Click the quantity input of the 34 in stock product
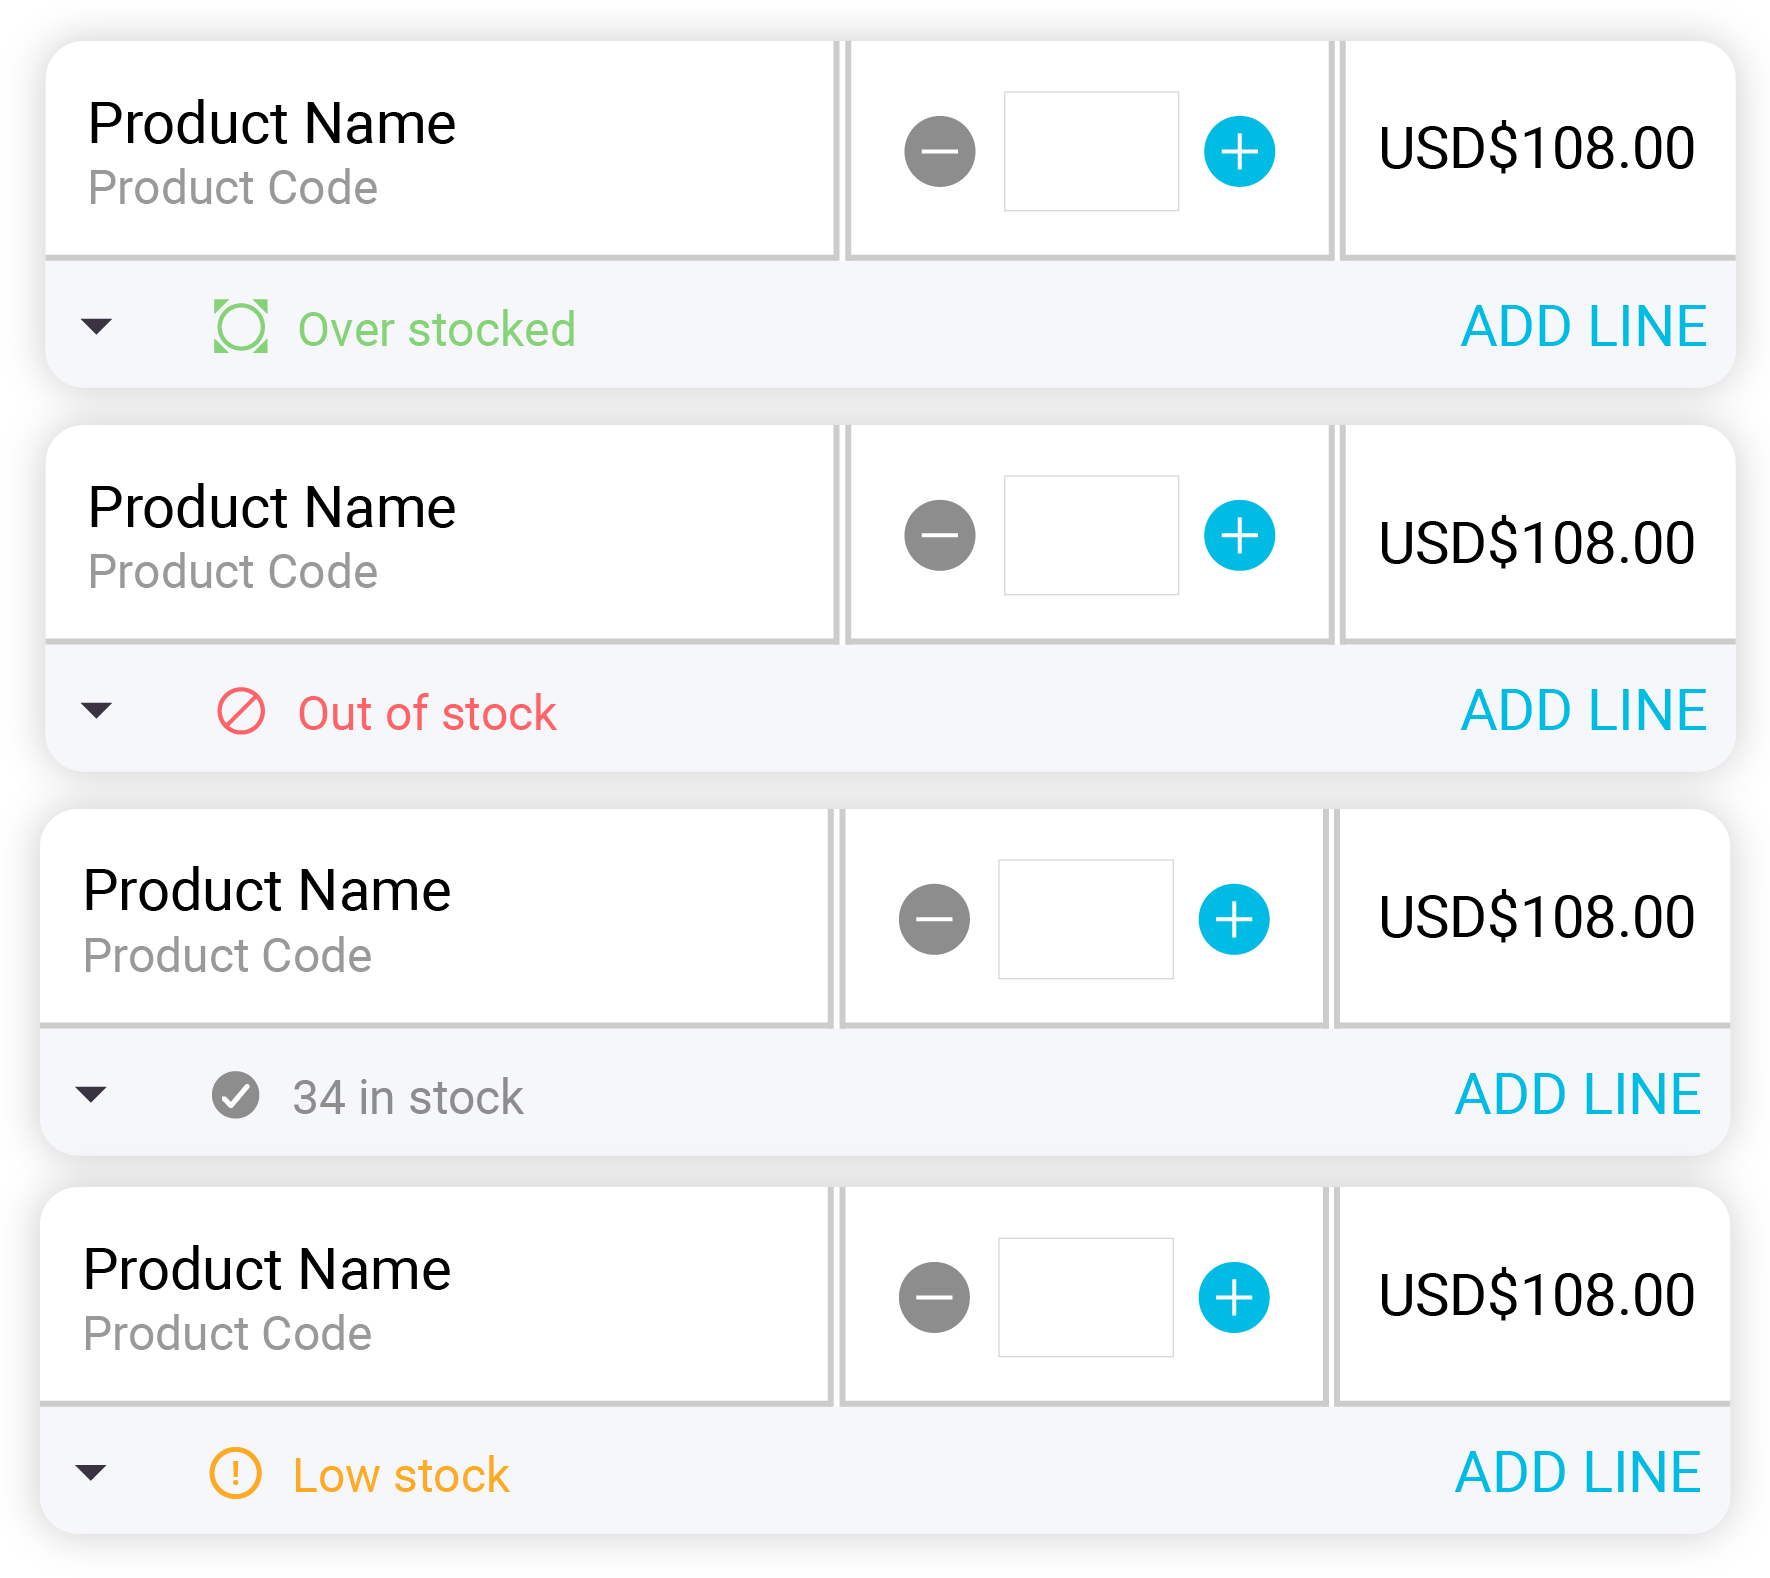This screenshot has height=1578, width=1770. pos(1086,917)
